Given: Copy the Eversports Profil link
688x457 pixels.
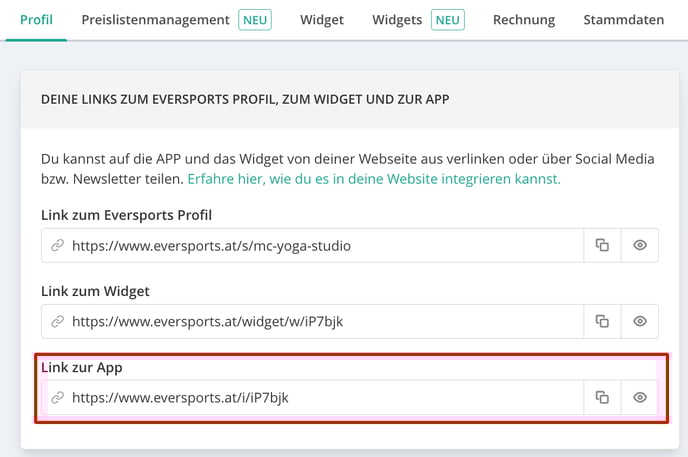Looking at the screenshot, I should [602, 245].
